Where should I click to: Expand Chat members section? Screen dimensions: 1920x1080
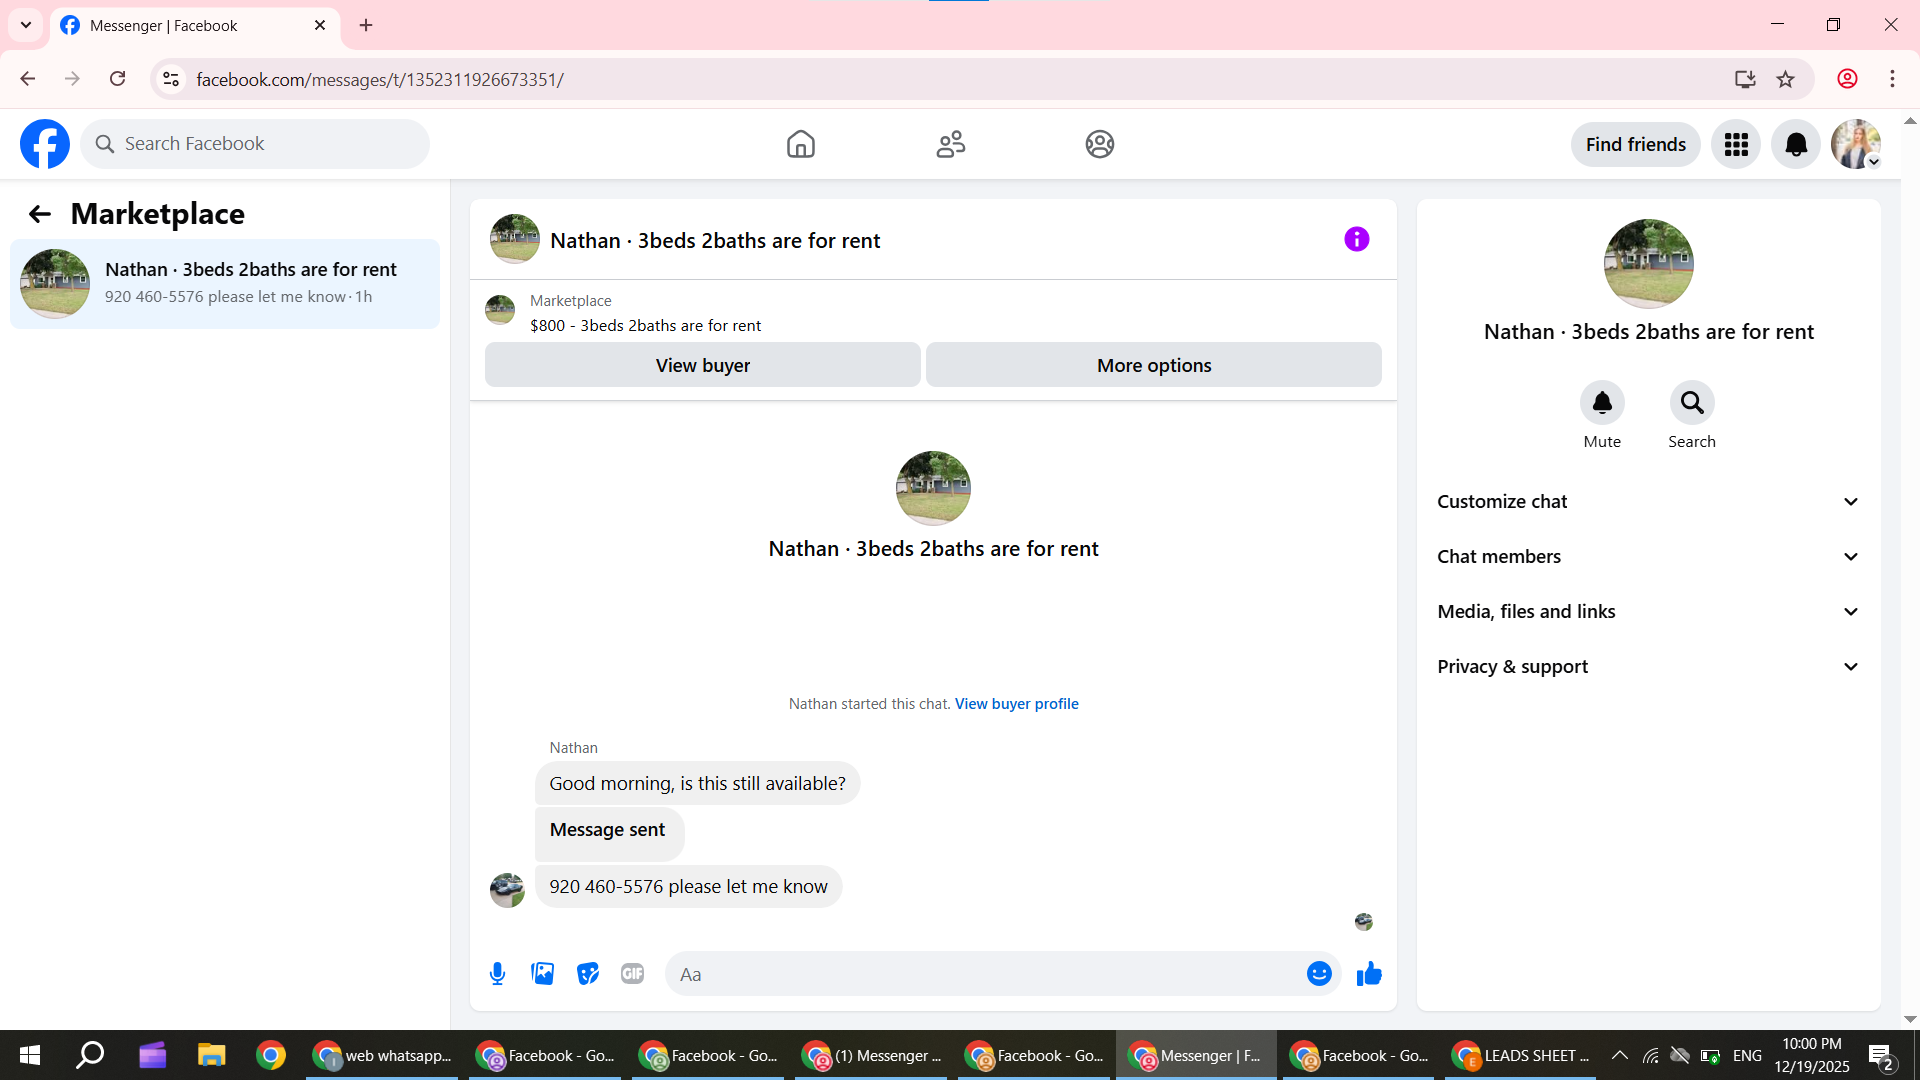pos(1648,557)
